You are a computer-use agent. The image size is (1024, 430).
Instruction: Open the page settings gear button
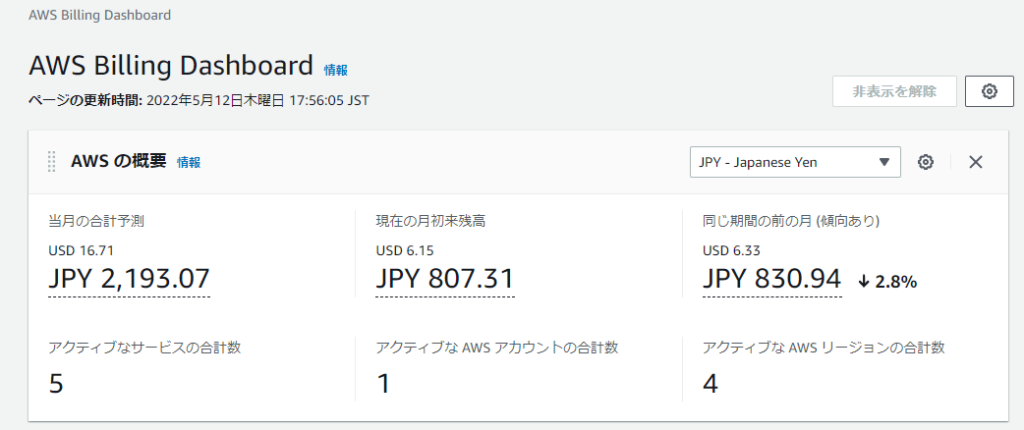989,91
